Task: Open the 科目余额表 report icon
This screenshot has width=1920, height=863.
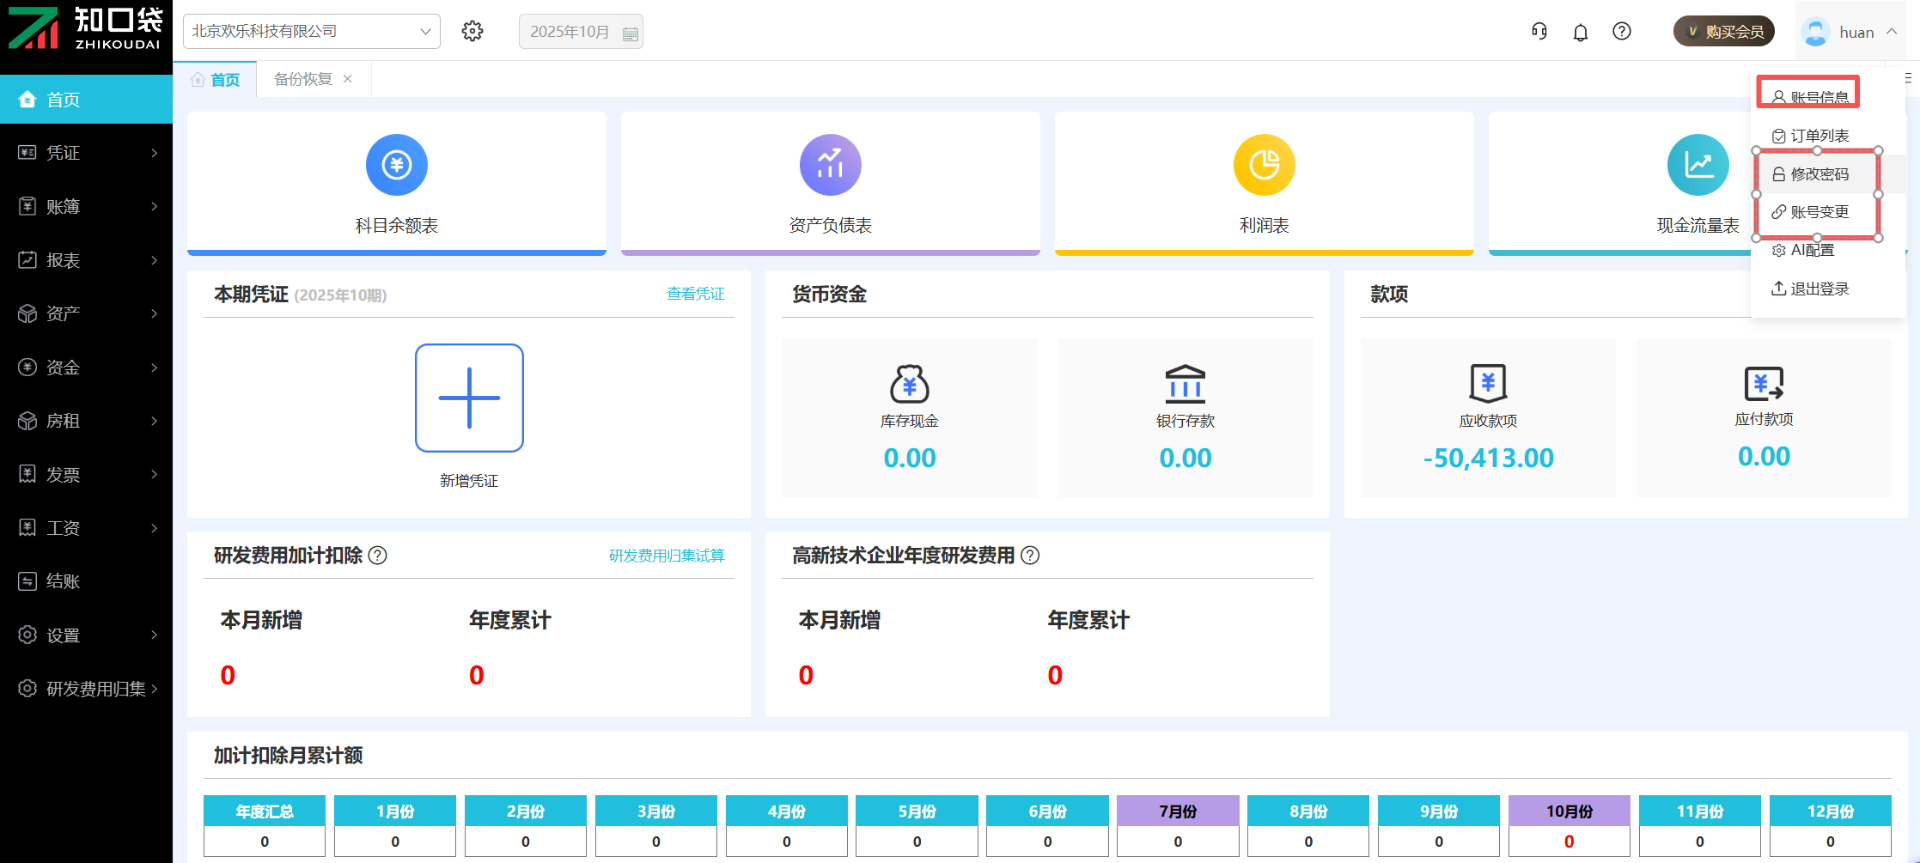Action: pyautogui.click(x=396, y=165)
